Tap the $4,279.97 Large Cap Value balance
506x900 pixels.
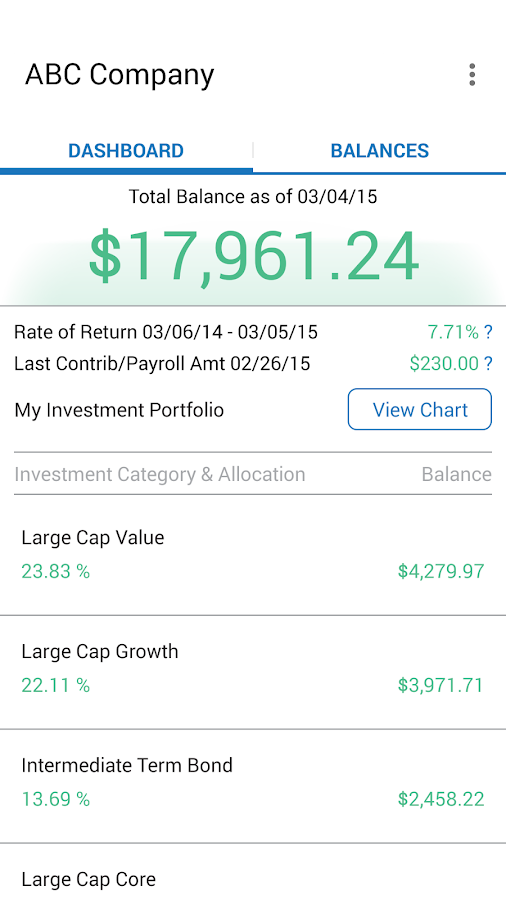[441, 571]
